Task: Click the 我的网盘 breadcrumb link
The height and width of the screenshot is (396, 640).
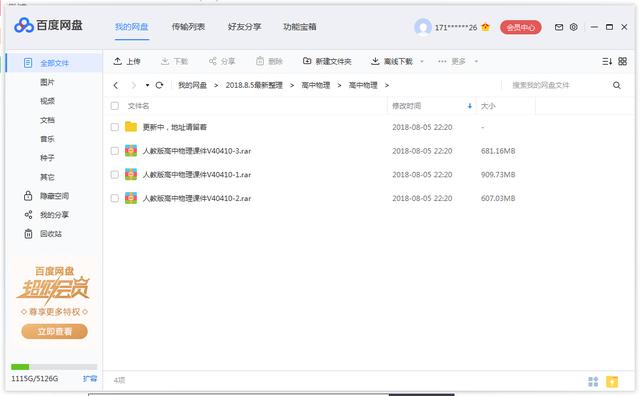Action: 192,85
